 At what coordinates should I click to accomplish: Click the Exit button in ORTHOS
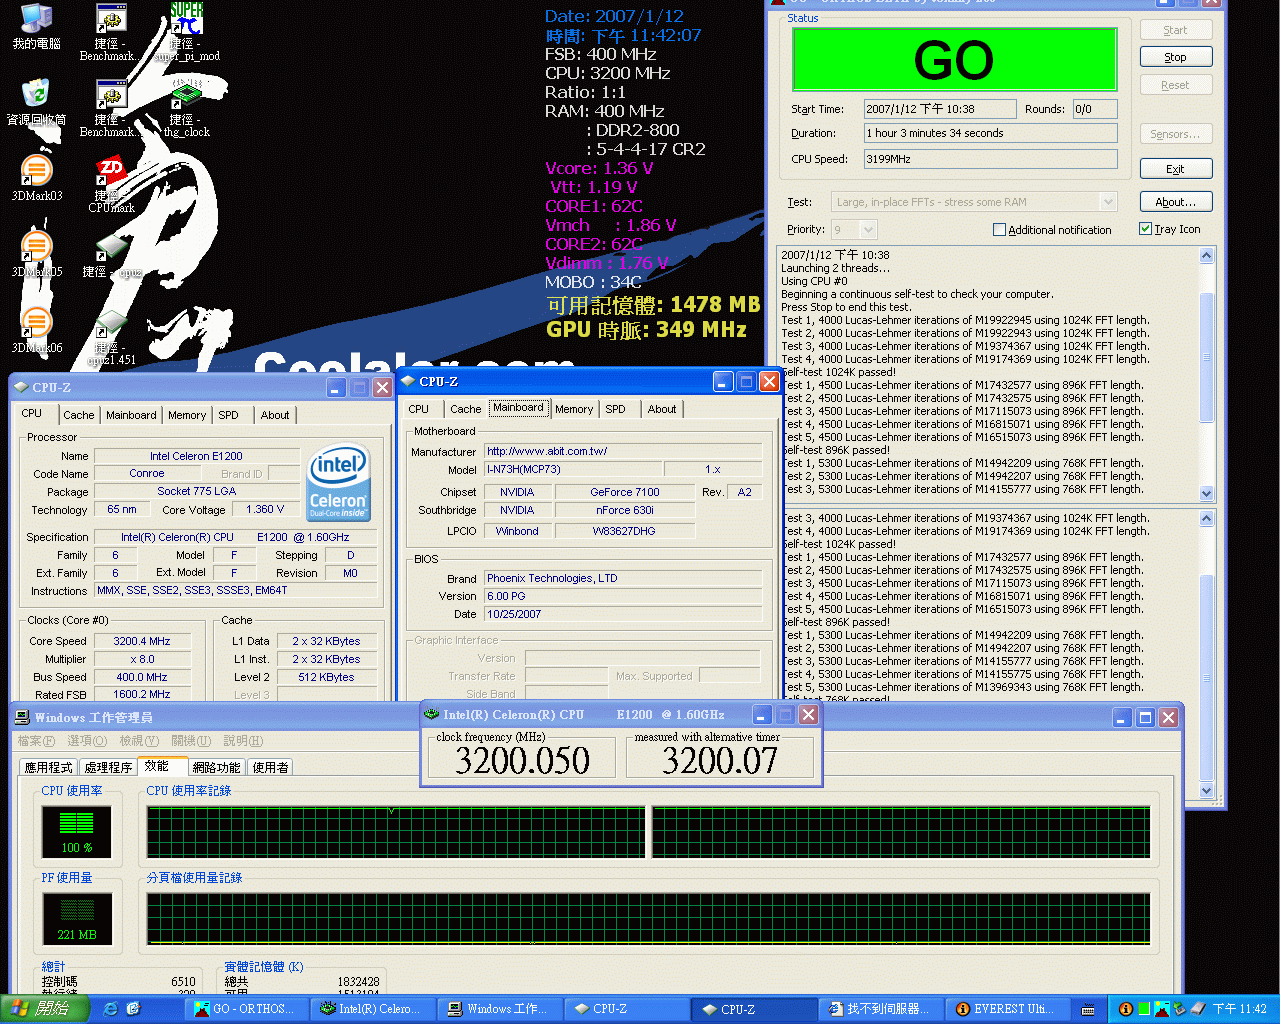click(1176, 169)
